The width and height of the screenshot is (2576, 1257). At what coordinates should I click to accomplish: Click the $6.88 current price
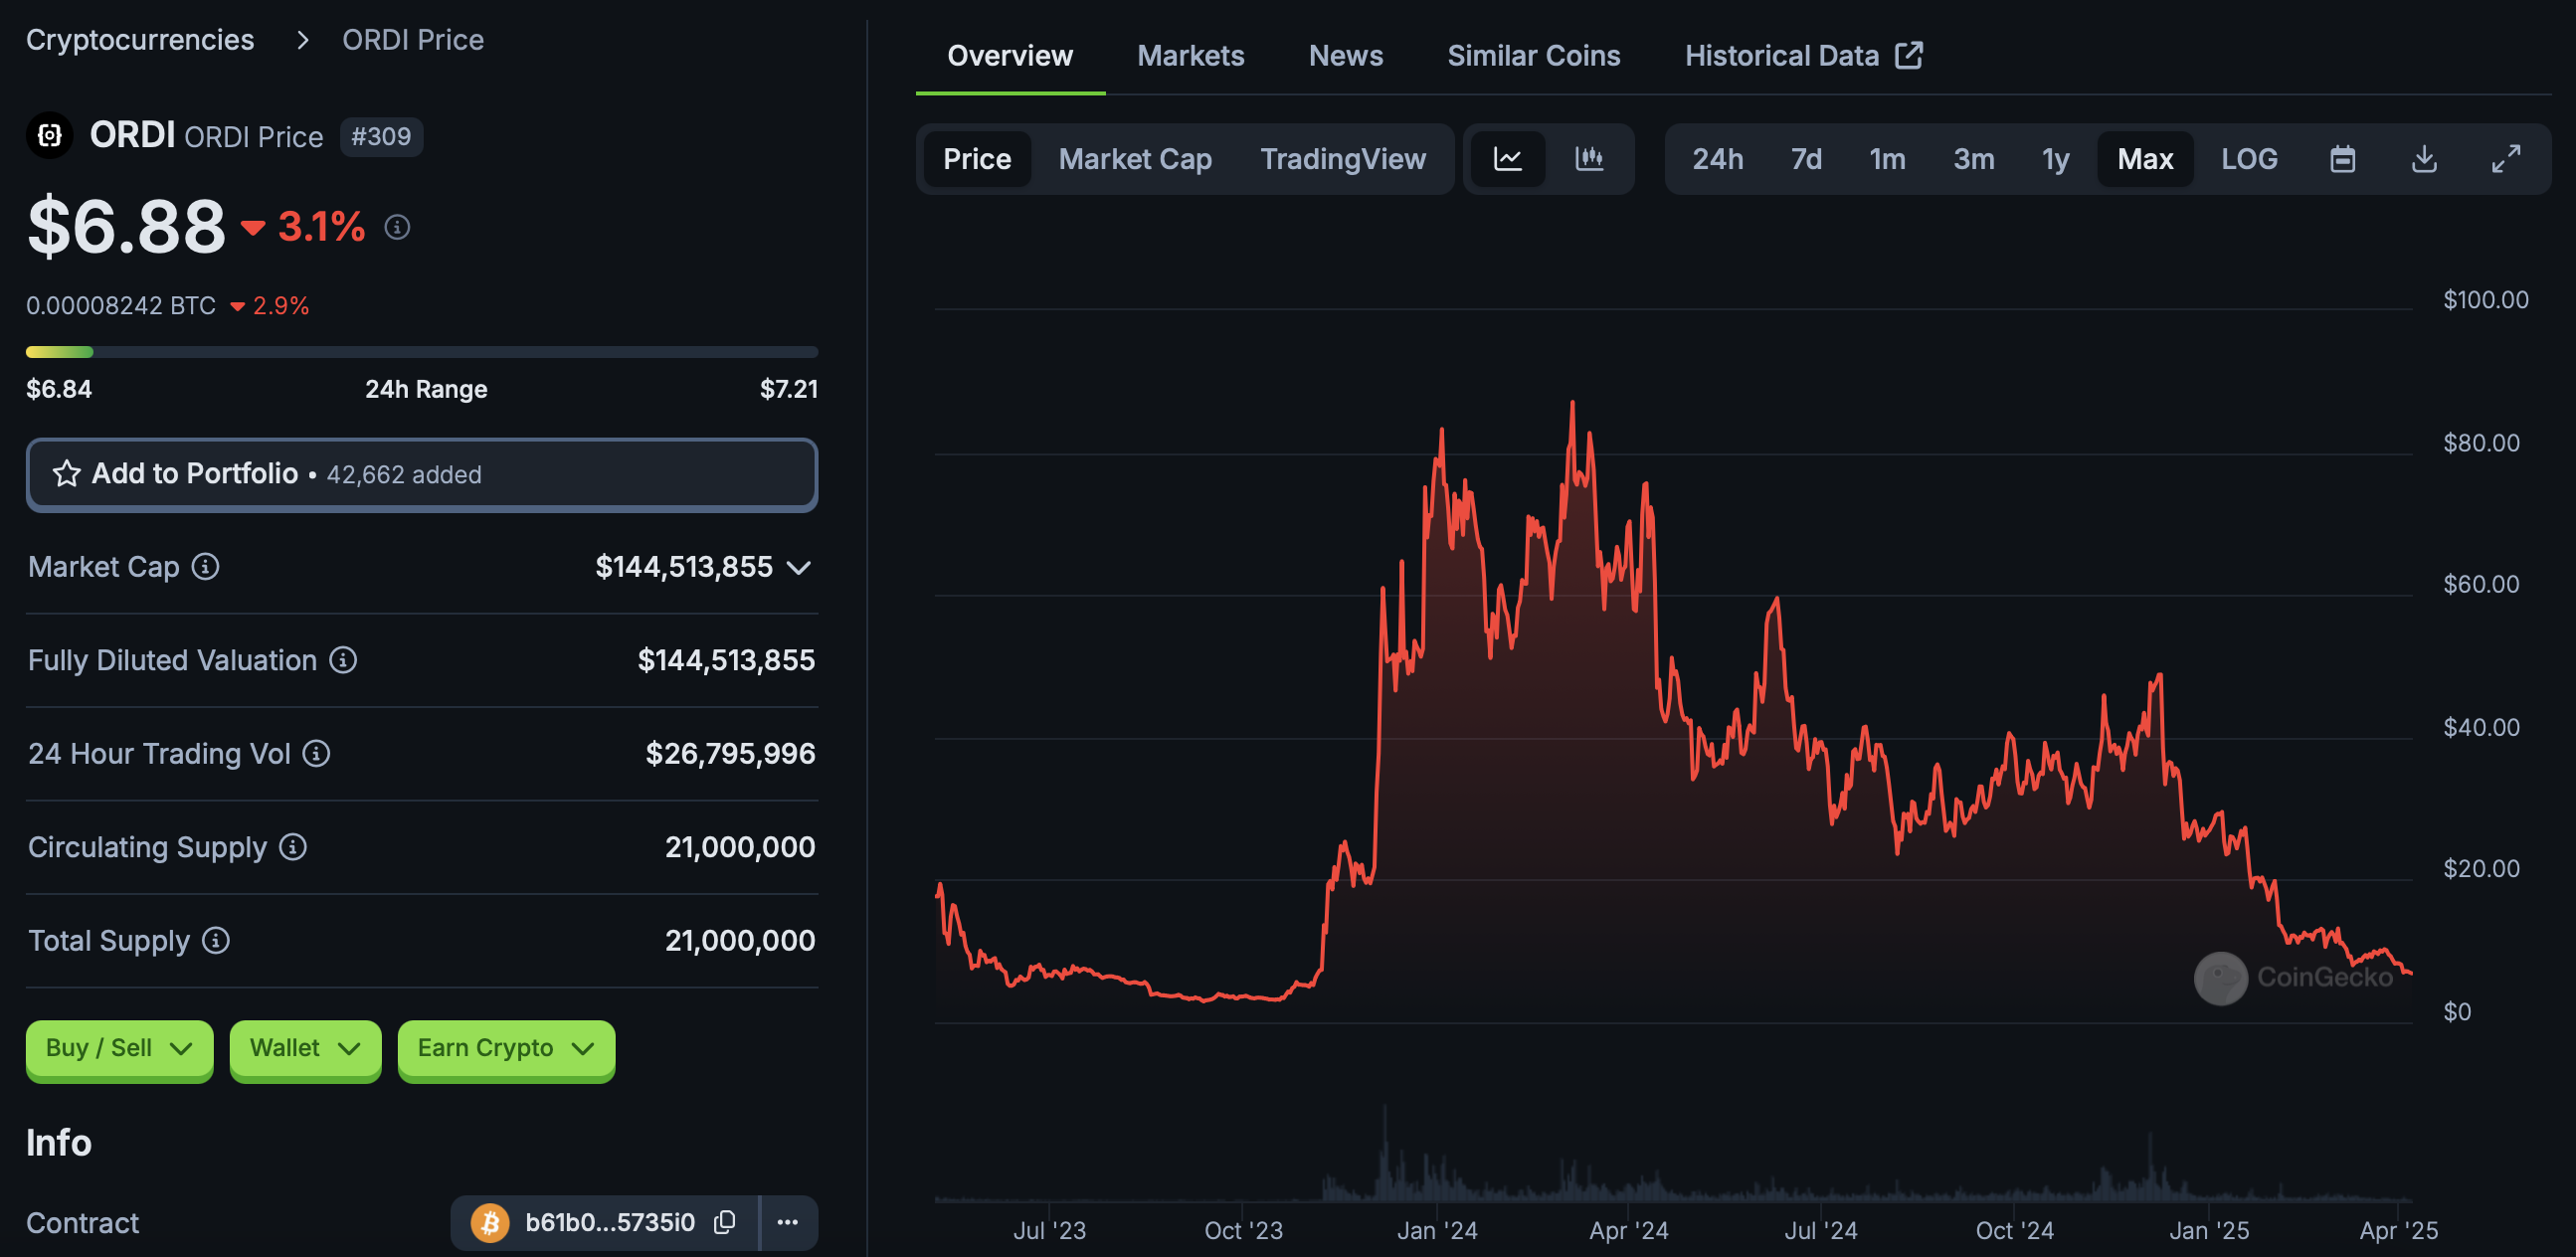click(127, 227)
